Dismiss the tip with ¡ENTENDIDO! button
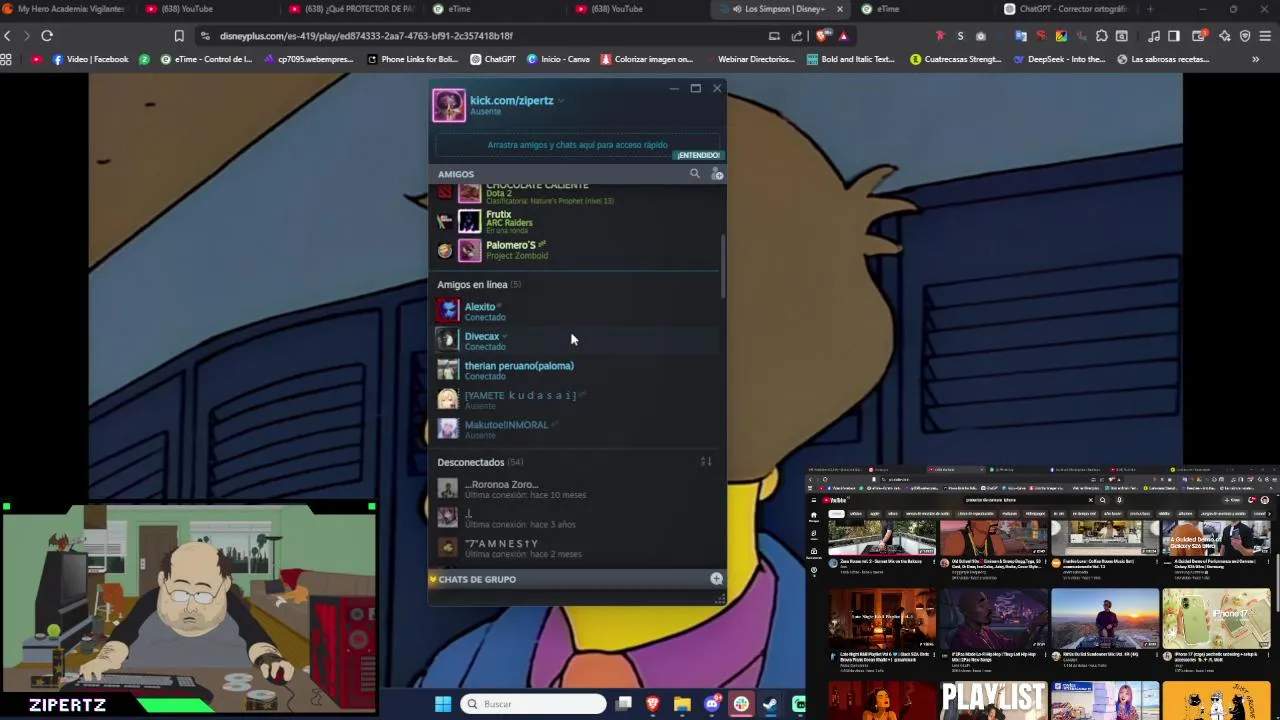1280x720 pixels. 698,155
